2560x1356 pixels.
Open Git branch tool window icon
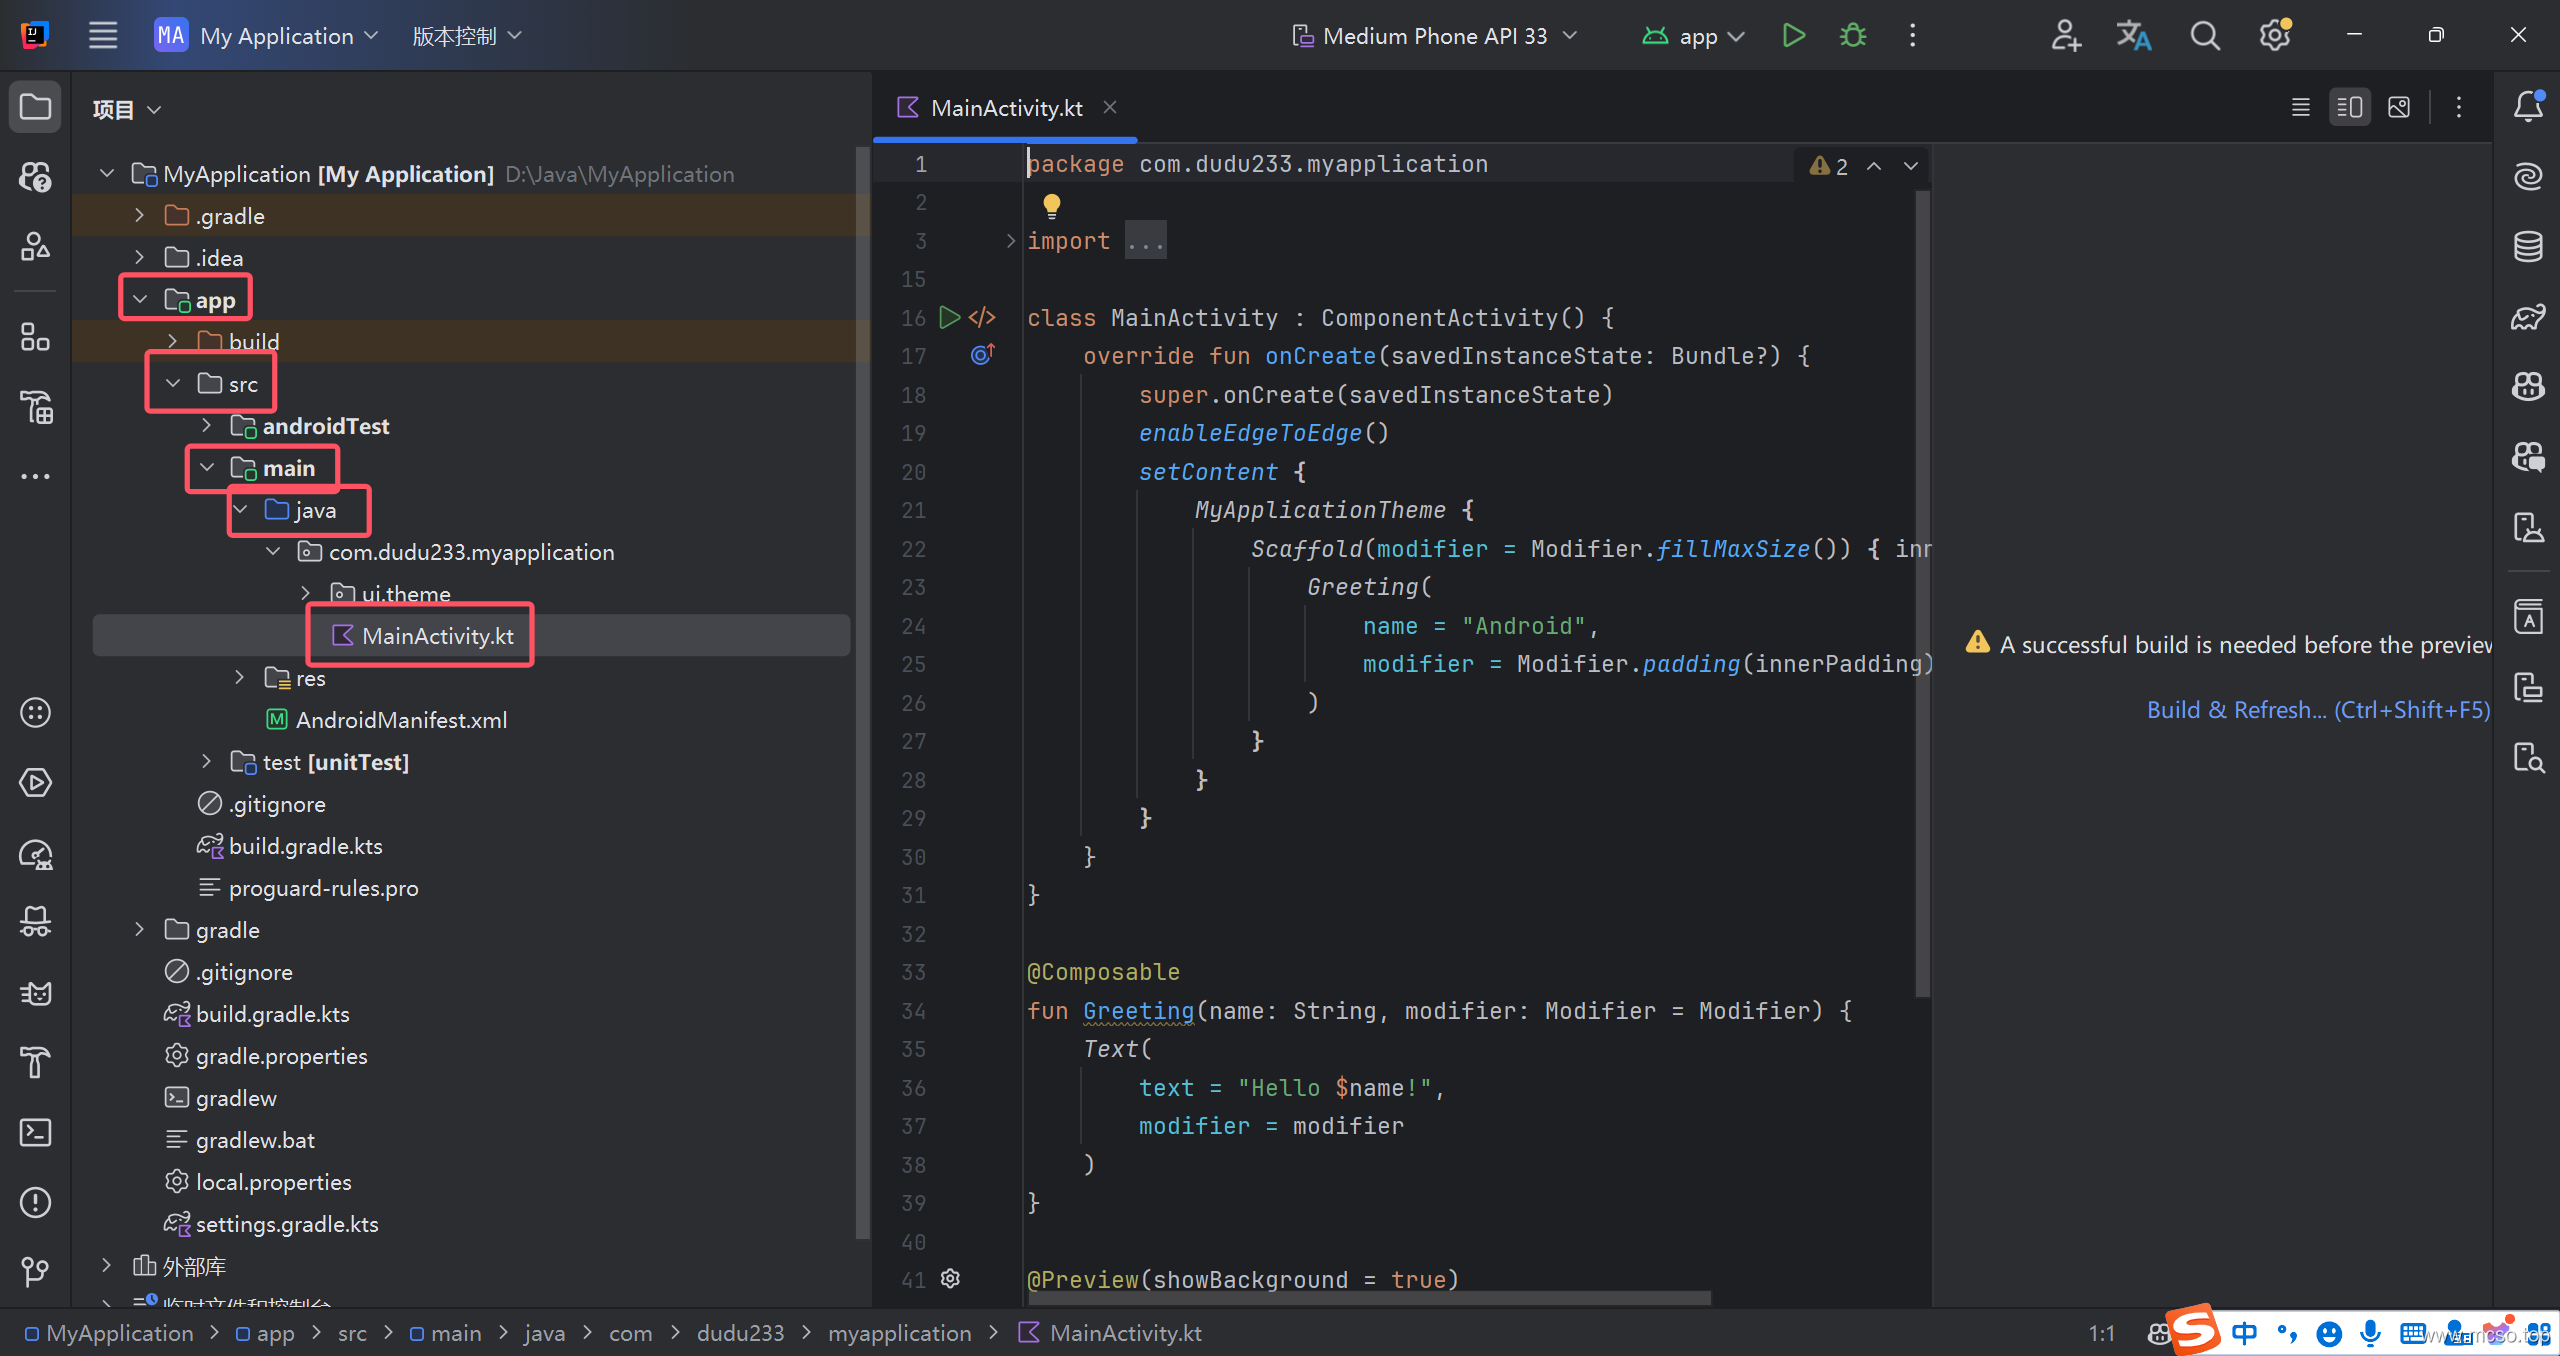click(36, 1271)
